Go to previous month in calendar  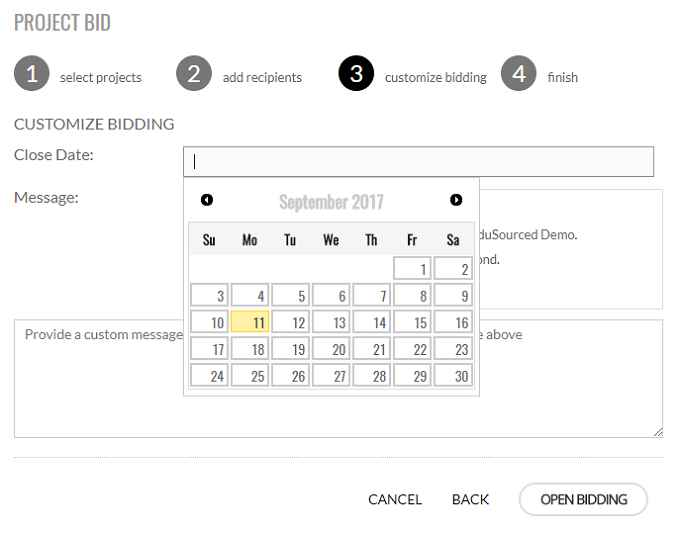(x=207, y=200)
